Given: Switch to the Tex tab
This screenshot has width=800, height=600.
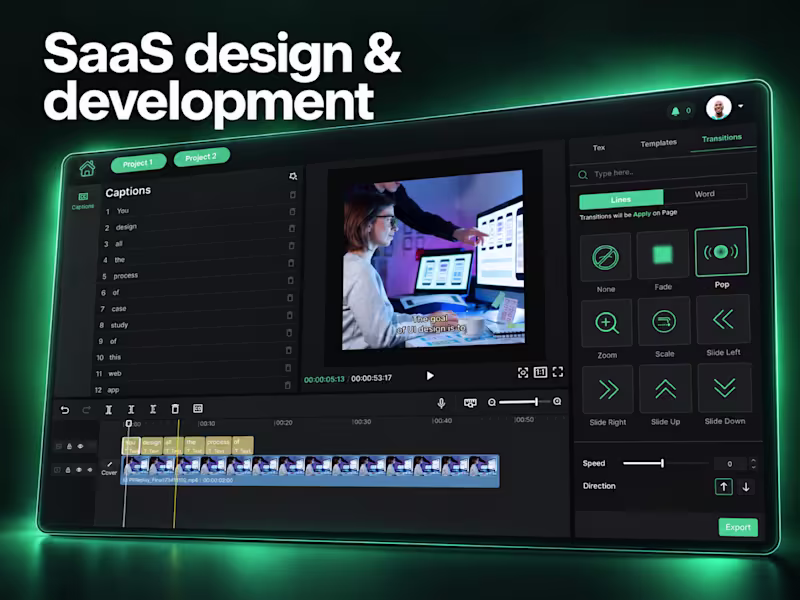Looking at the screenshot, I should point(599,147).
